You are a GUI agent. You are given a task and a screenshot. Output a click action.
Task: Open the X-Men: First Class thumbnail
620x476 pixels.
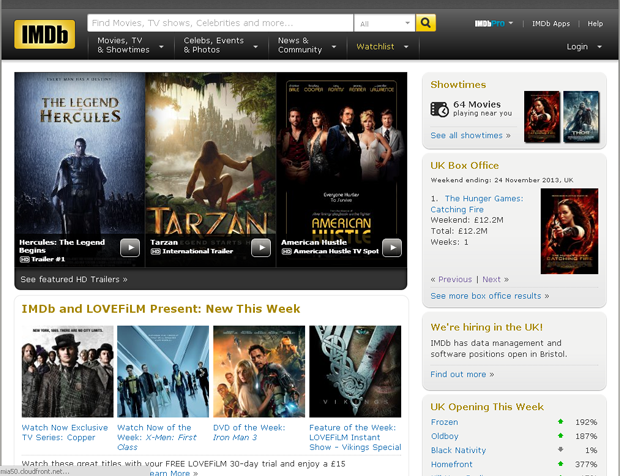click(163, 371)
